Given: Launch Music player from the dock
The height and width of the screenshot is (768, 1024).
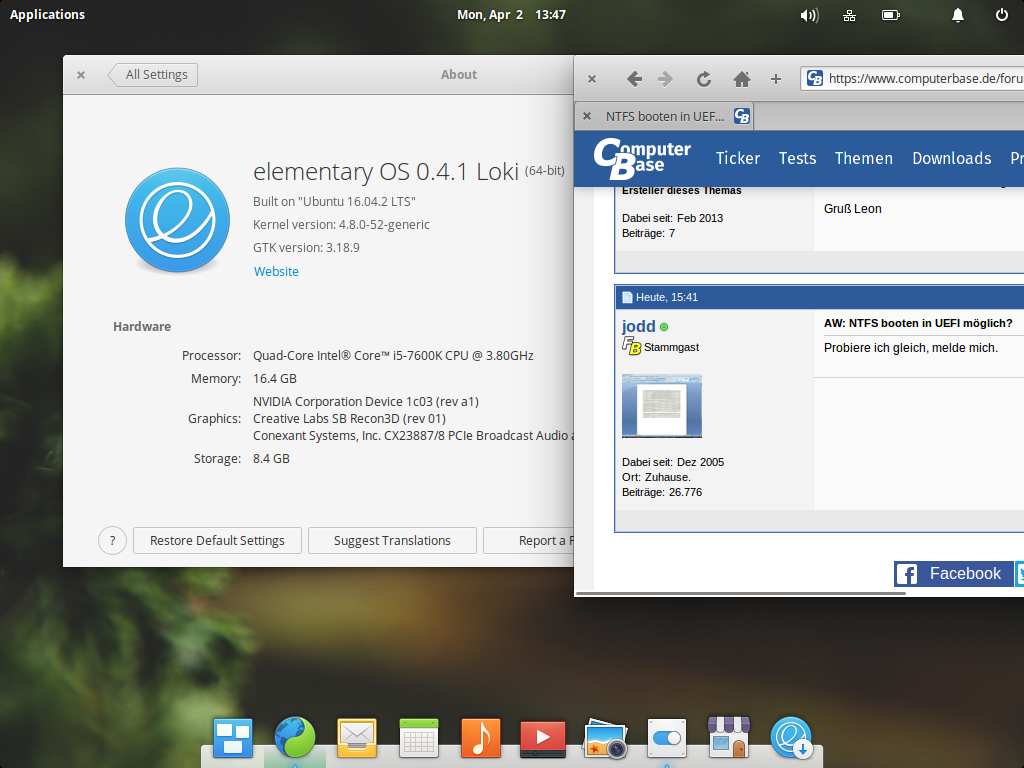Looking at the screenshot, I should pos(481,738).
